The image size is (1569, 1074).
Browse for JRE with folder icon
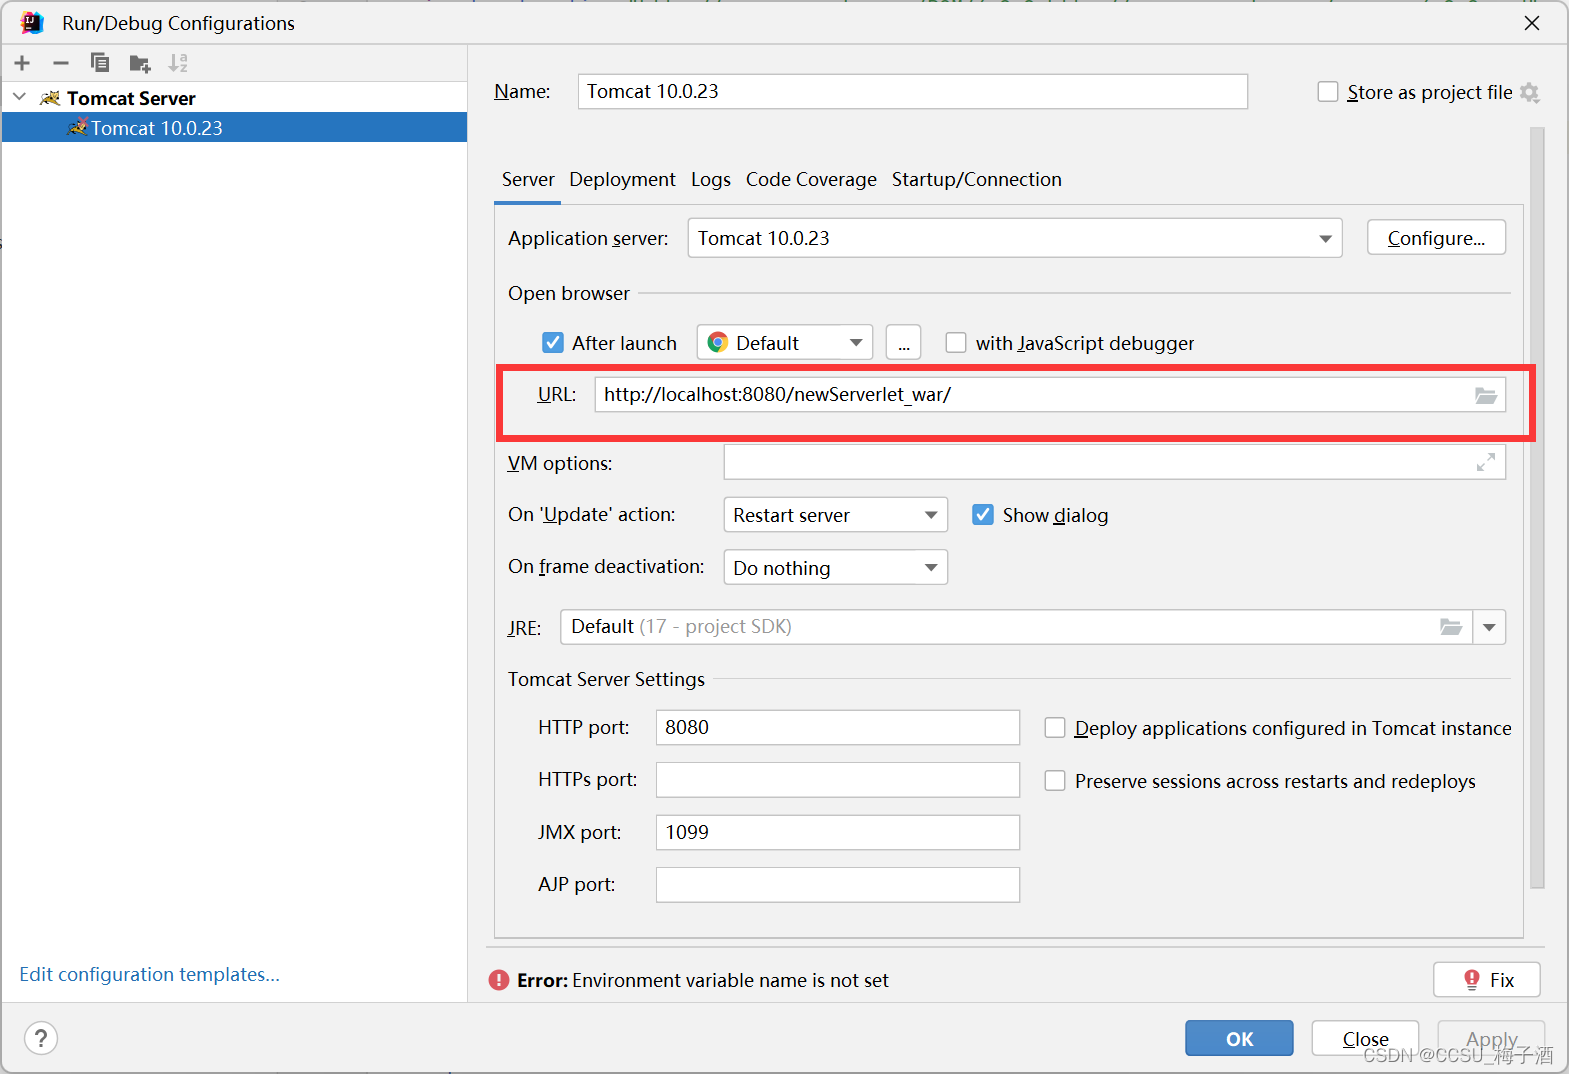(1451, 627)
